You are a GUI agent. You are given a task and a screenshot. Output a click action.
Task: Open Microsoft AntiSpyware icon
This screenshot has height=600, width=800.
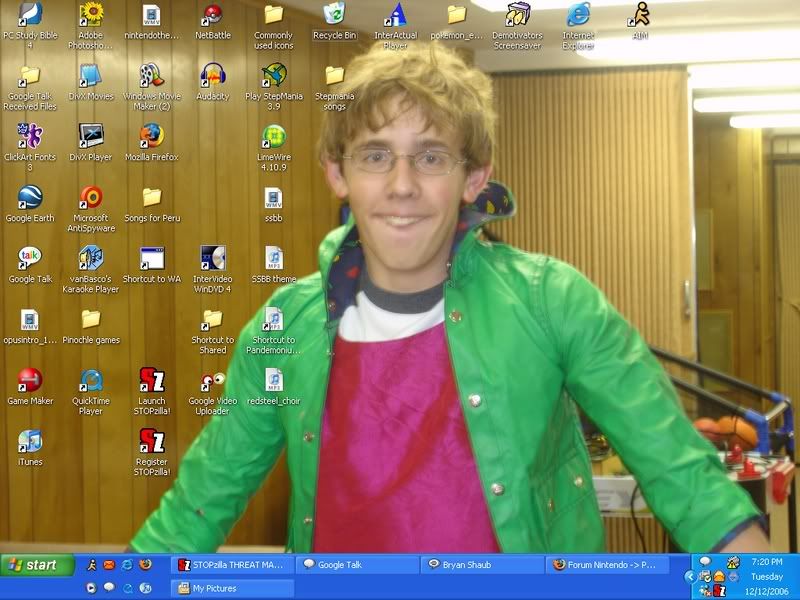(91, 208)
